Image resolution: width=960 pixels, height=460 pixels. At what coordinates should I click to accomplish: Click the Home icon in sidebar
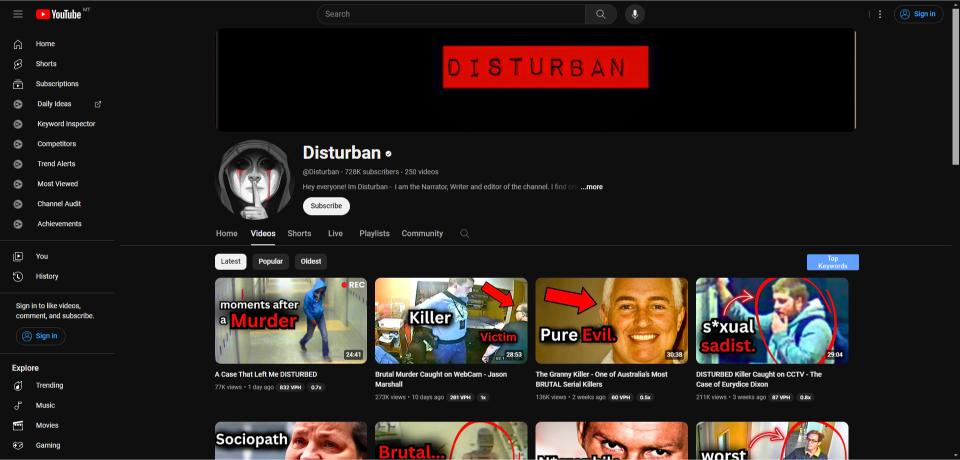(x=18, y=44)
